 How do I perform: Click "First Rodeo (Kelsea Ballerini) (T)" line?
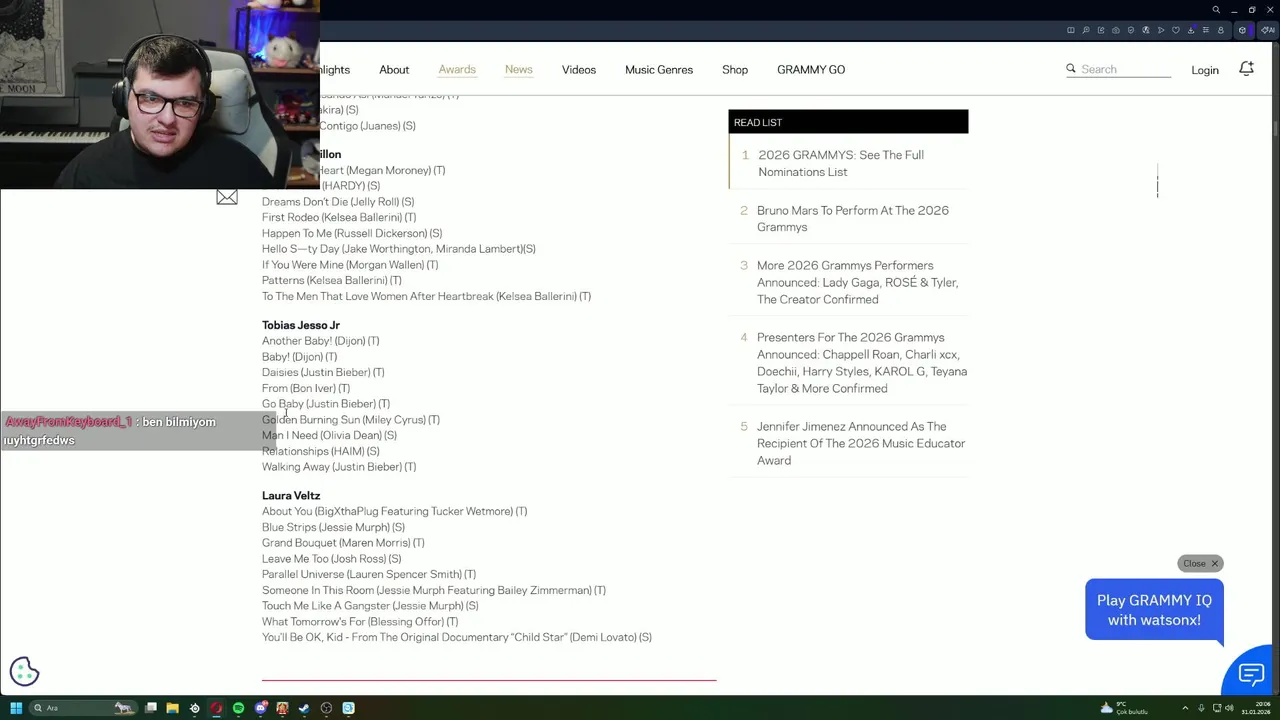click(339, 217)
